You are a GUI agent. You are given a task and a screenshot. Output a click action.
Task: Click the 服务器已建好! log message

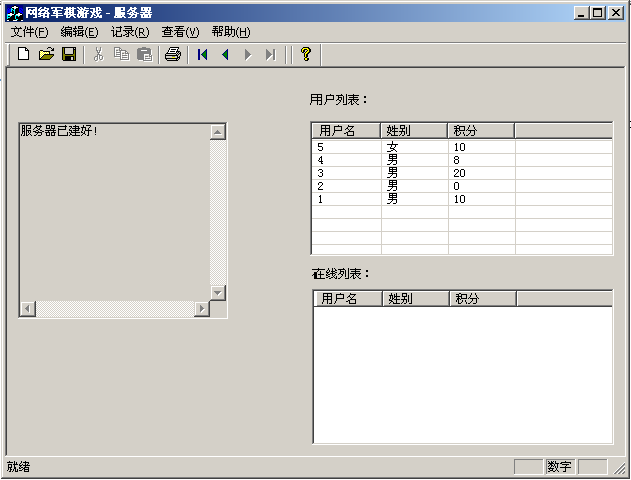[59, 131]
